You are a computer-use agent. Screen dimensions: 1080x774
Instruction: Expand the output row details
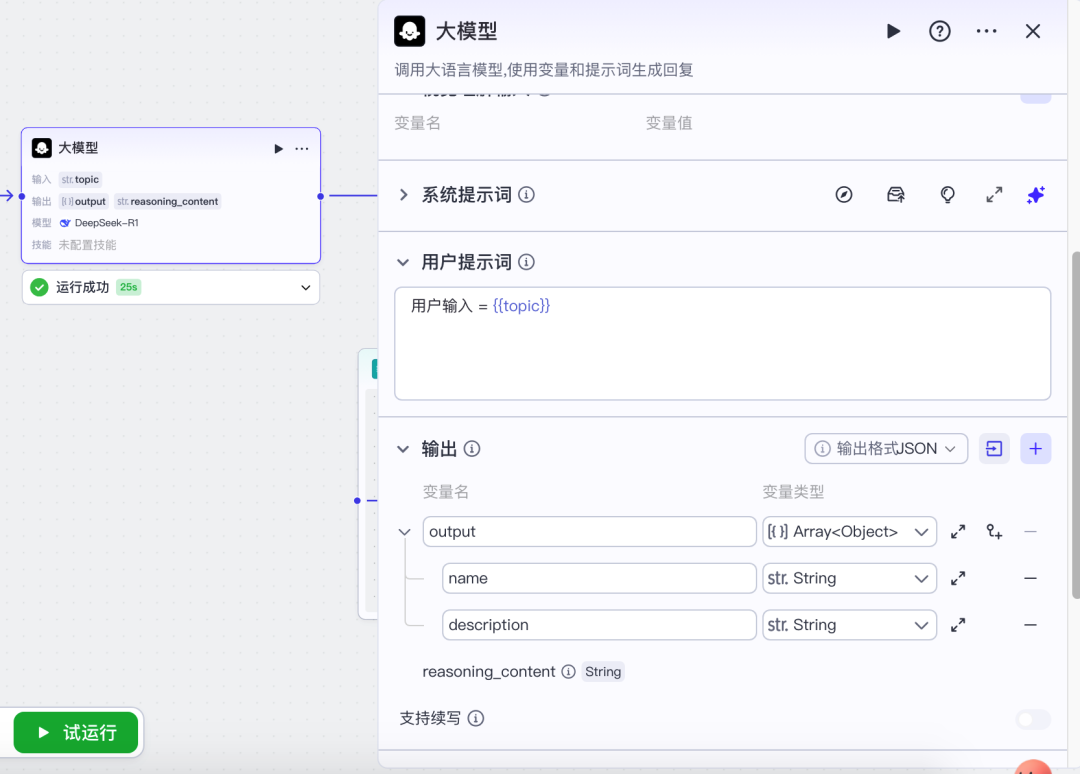(958, 532)
